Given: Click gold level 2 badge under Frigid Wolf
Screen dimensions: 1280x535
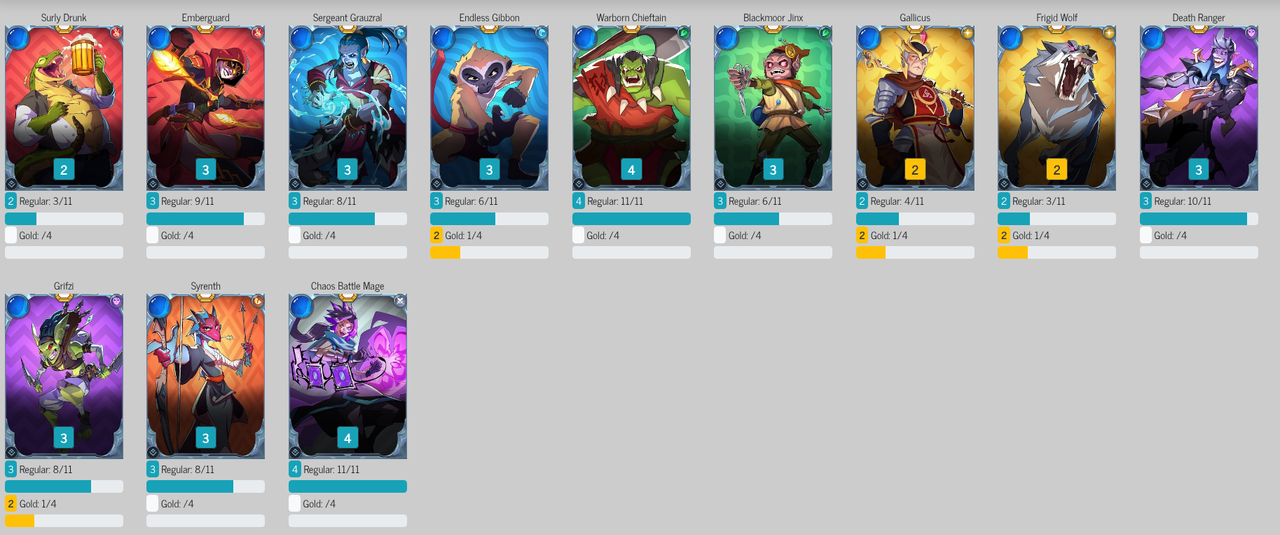Looking at the screenshot, I should tap(1005, 235).
